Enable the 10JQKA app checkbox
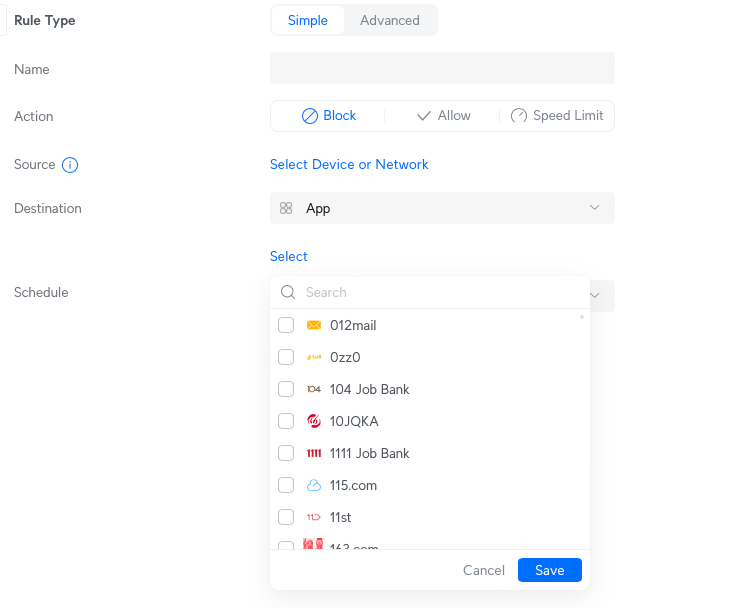Viewport: 754px width, 608px height. (286, 421)
